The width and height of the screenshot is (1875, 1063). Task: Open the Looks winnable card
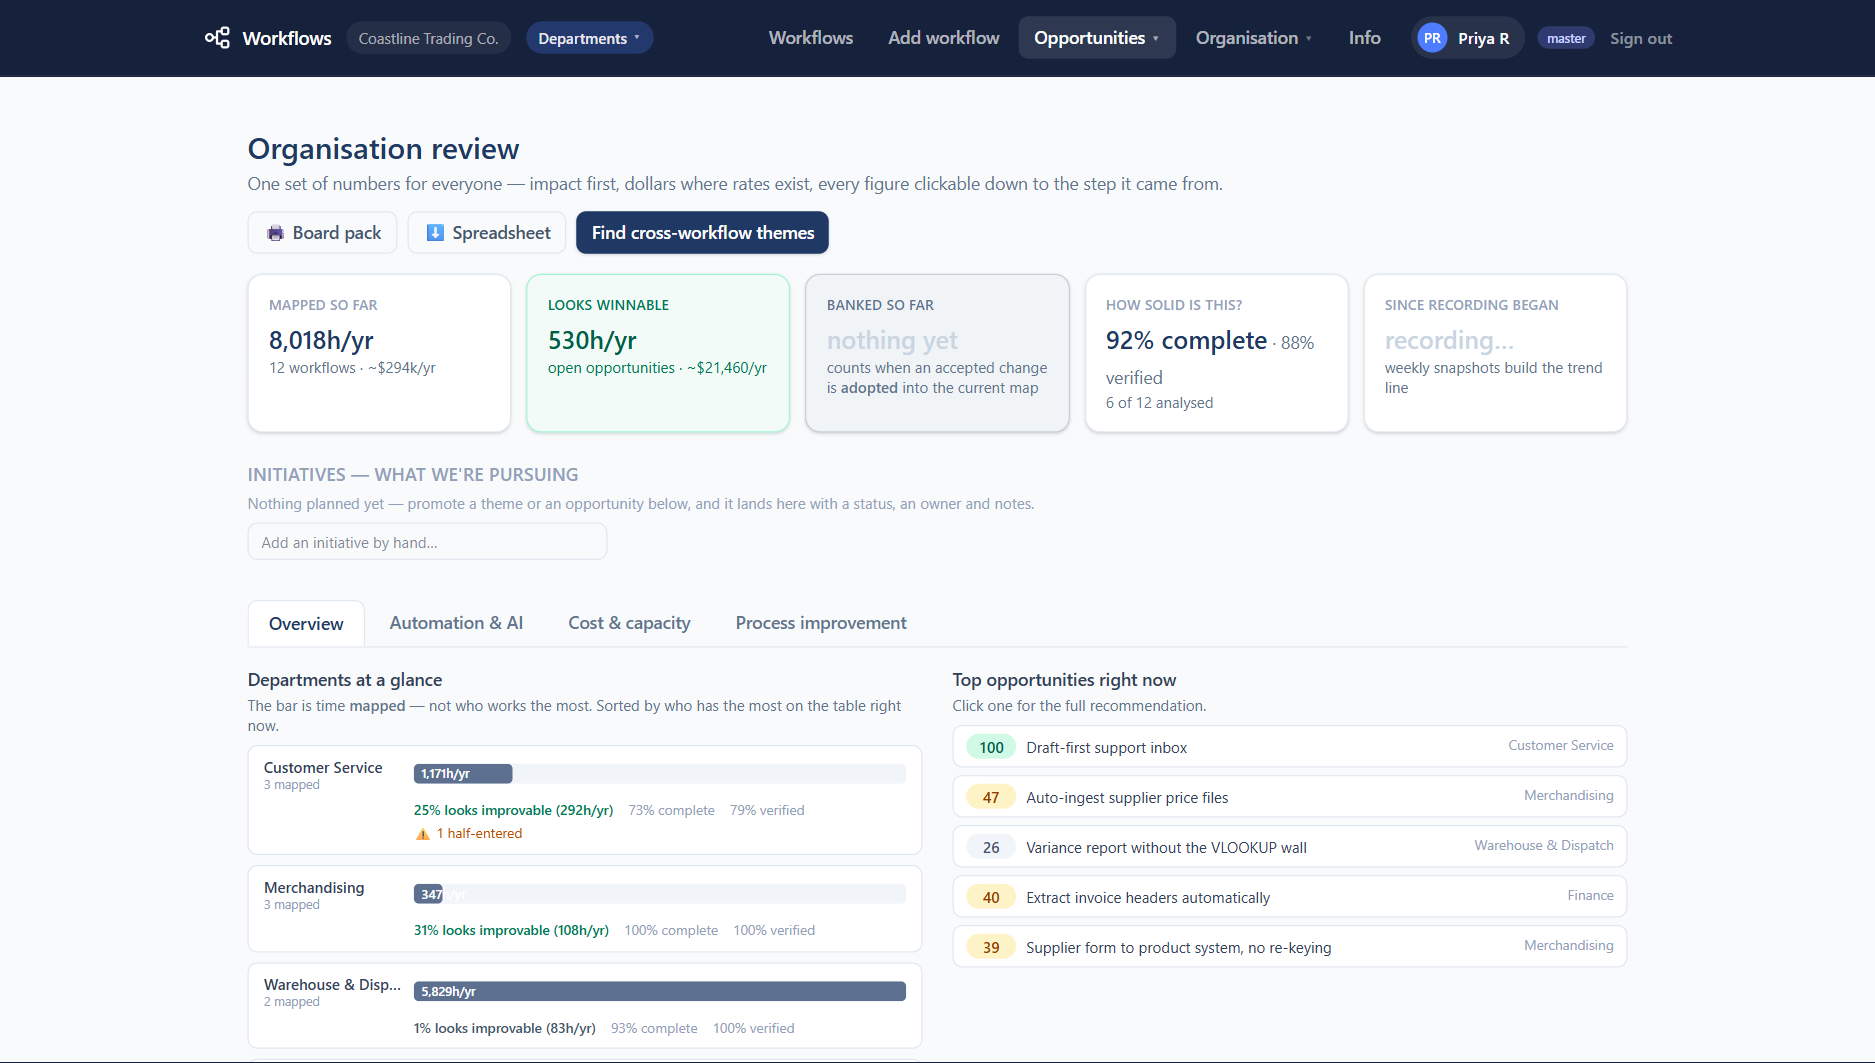658,353
